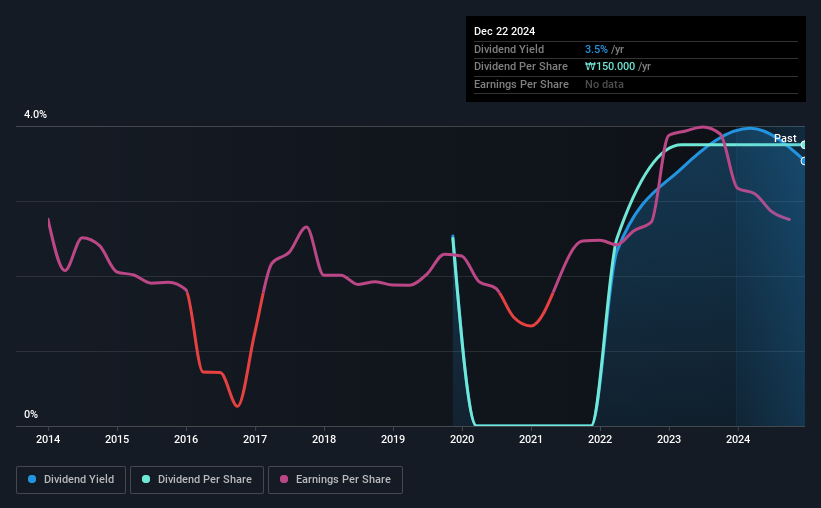Click the teal endpoint marker on Dividend Per Share line
This screenshot has height=508, width=821.
point(804,145)
